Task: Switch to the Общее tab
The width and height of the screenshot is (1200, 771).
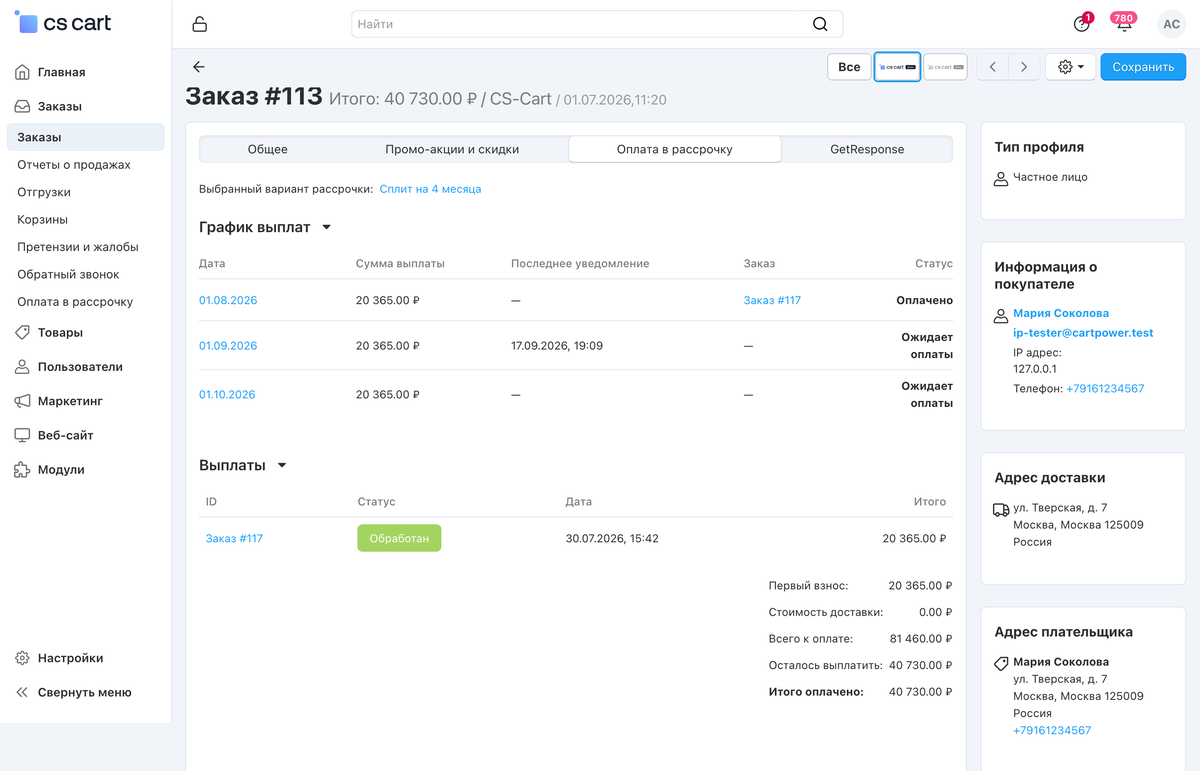Action: [268, 149]
